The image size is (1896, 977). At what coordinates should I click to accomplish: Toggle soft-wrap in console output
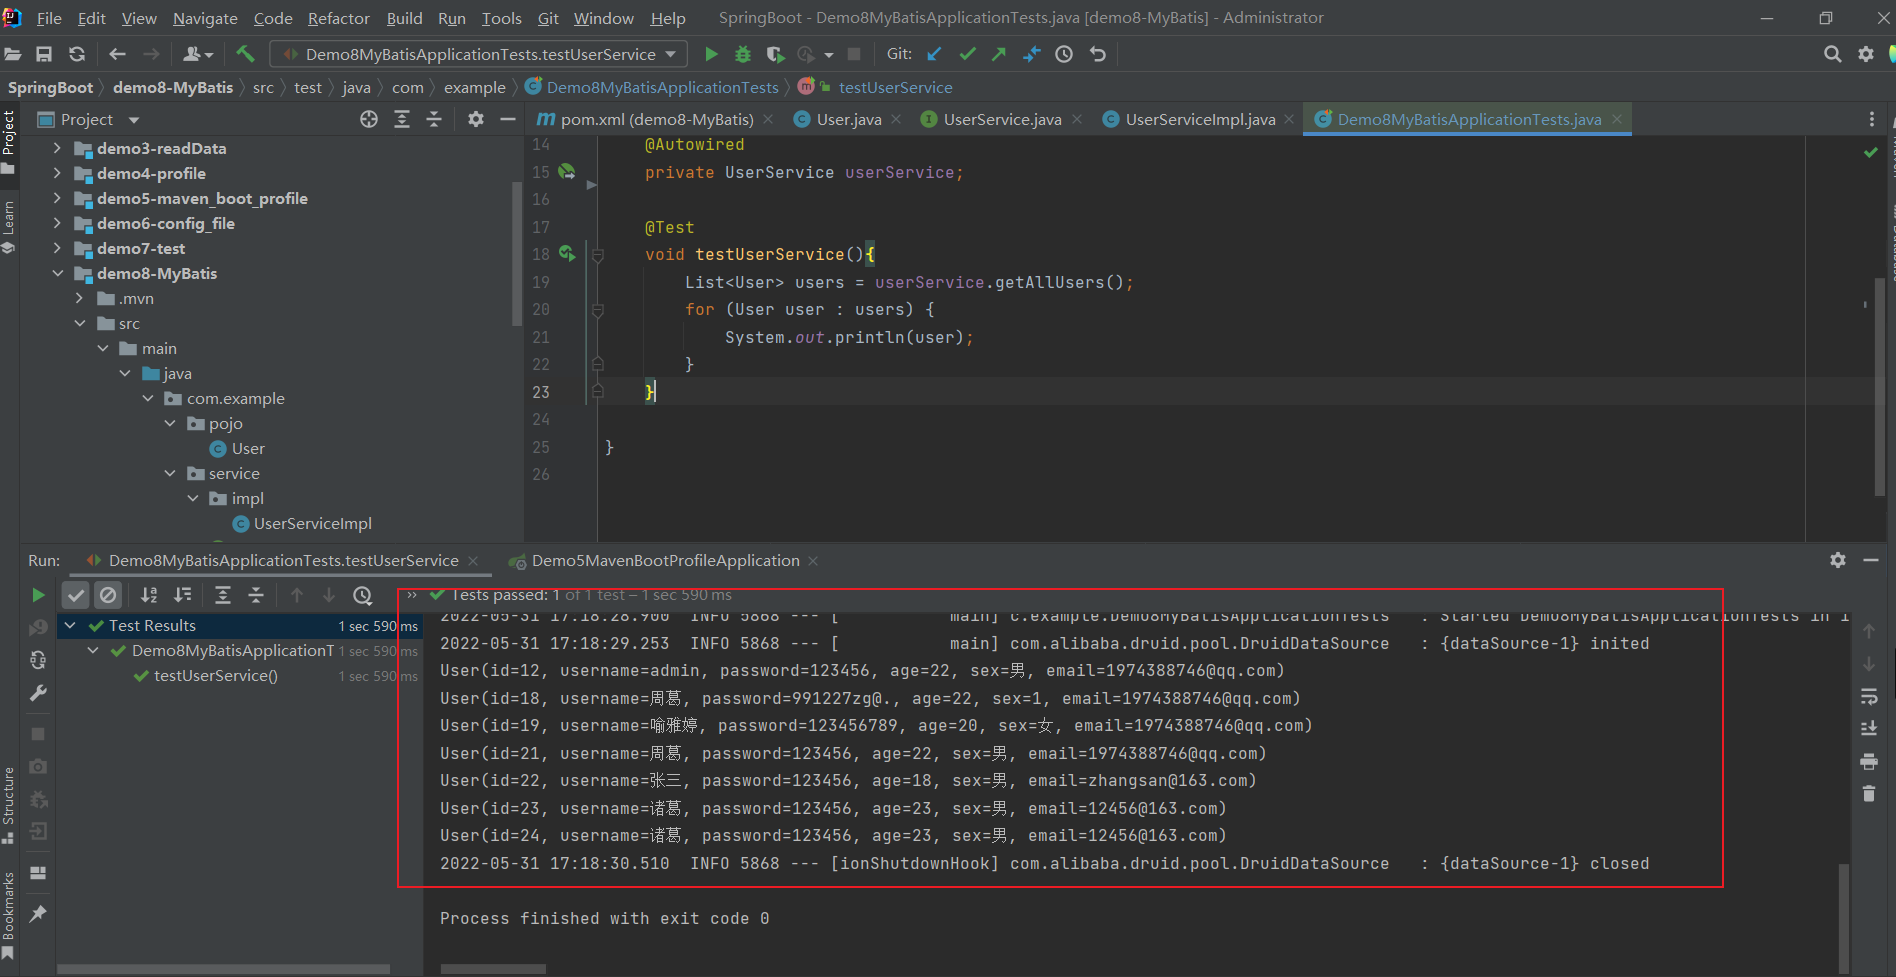click(x=1868, y=696)
